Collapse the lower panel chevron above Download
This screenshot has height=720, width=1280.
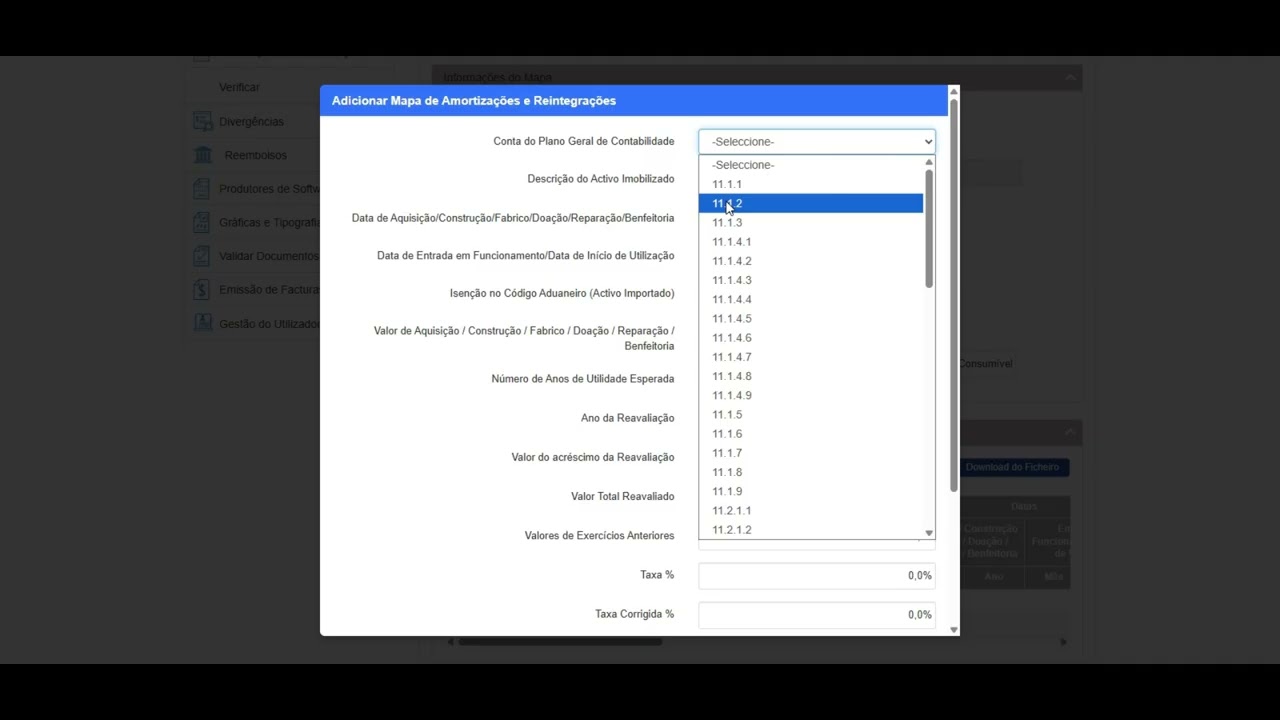tap(1070, 431)
